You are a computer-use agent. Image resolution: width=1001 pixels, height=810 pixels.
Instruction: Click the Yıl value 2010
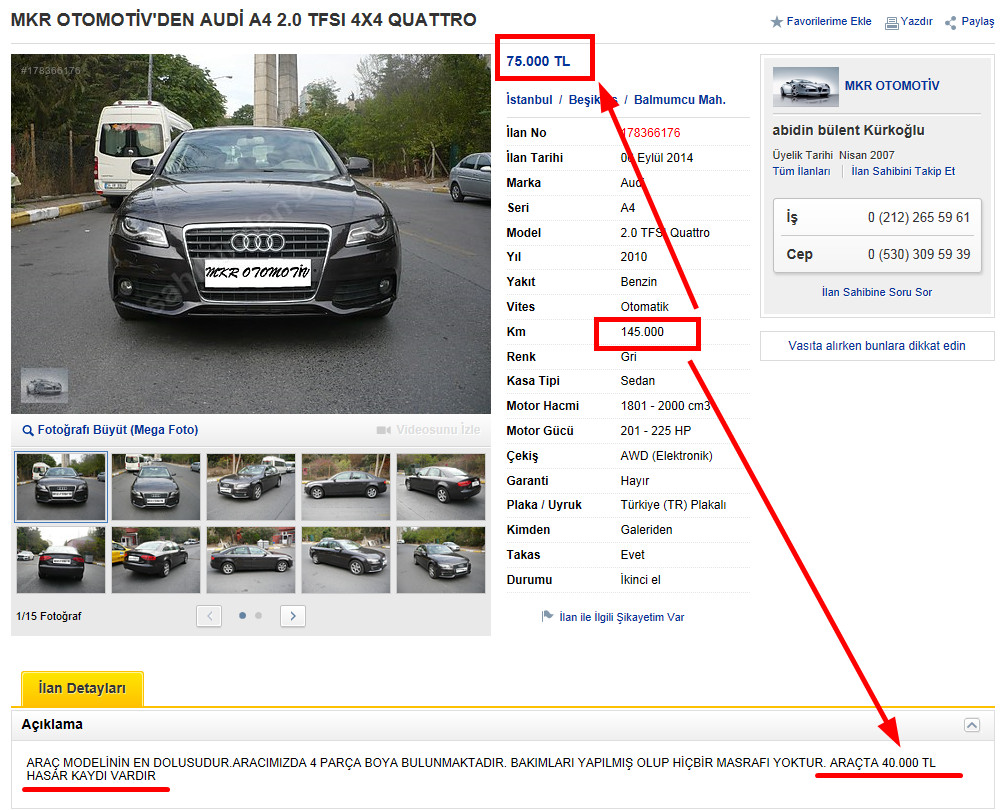pyautogui.click(x=634, y=257)
